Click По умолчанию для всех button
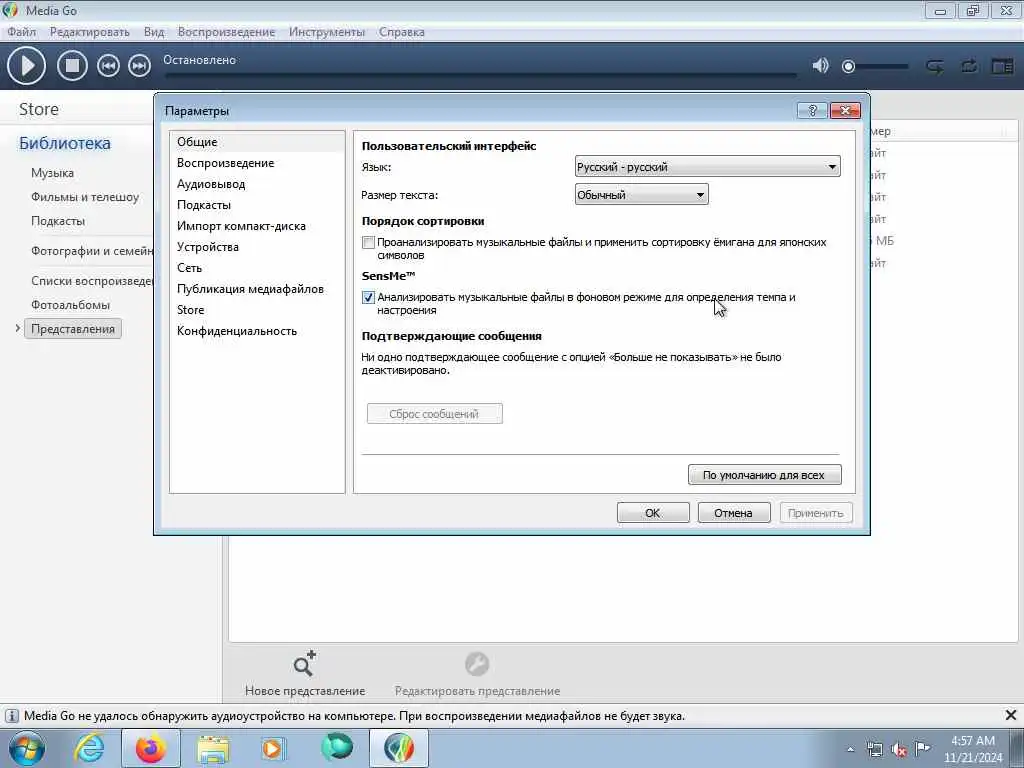 [x=764, y=475]
